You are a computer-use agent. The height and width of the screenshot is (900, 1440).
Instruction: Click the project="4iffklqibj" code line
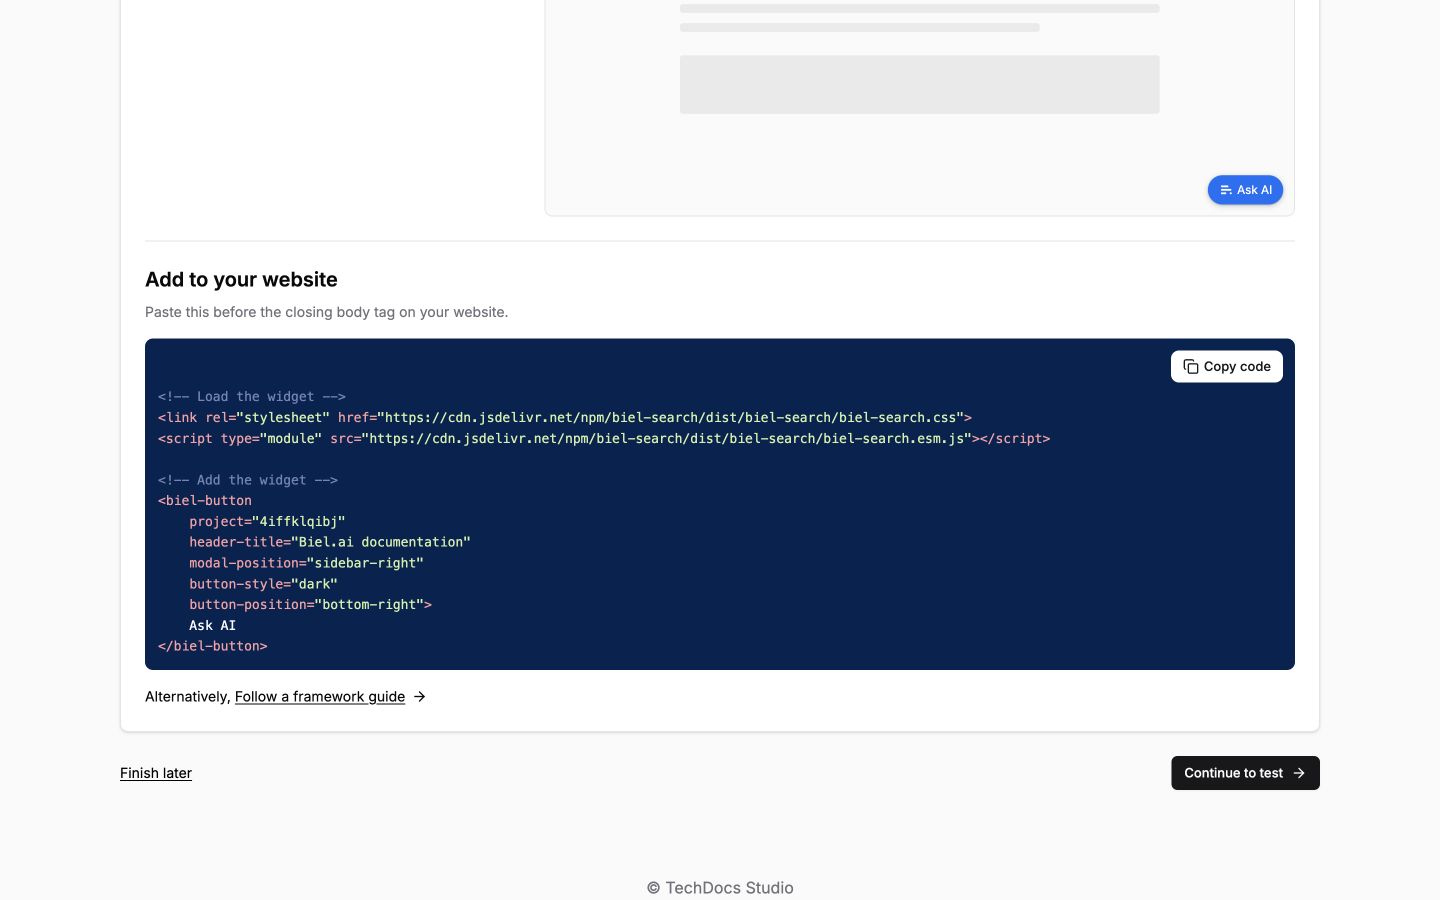tap(267, 521)
